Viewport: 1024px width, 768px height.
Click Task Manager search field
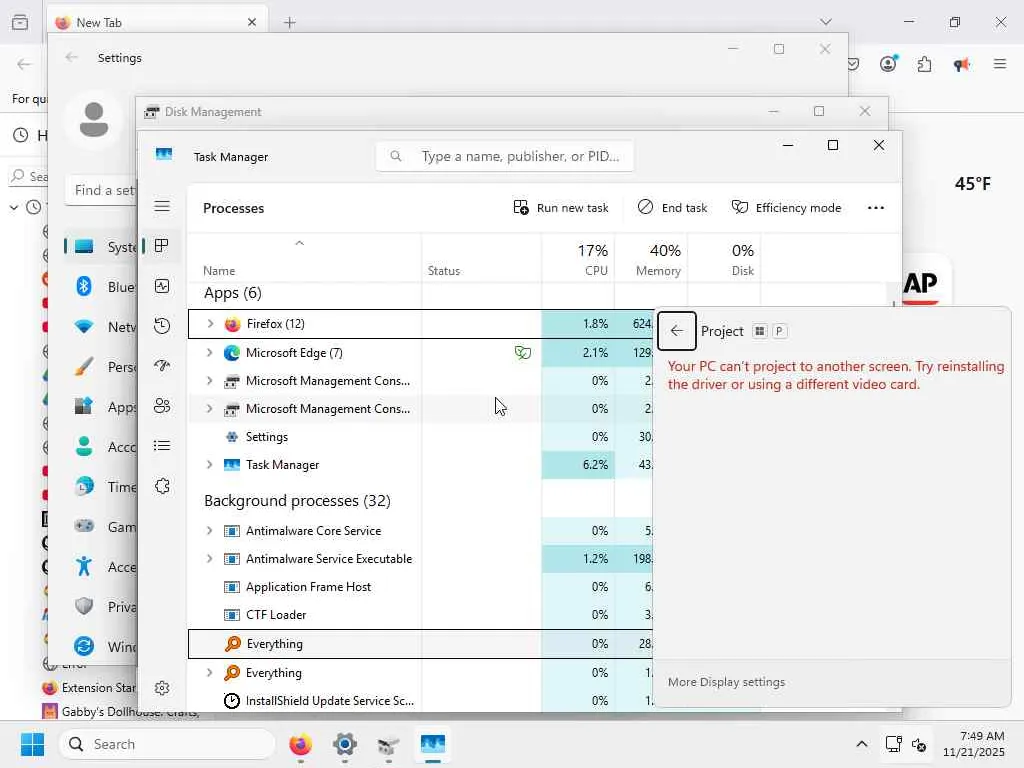click(x=504, y=156)
